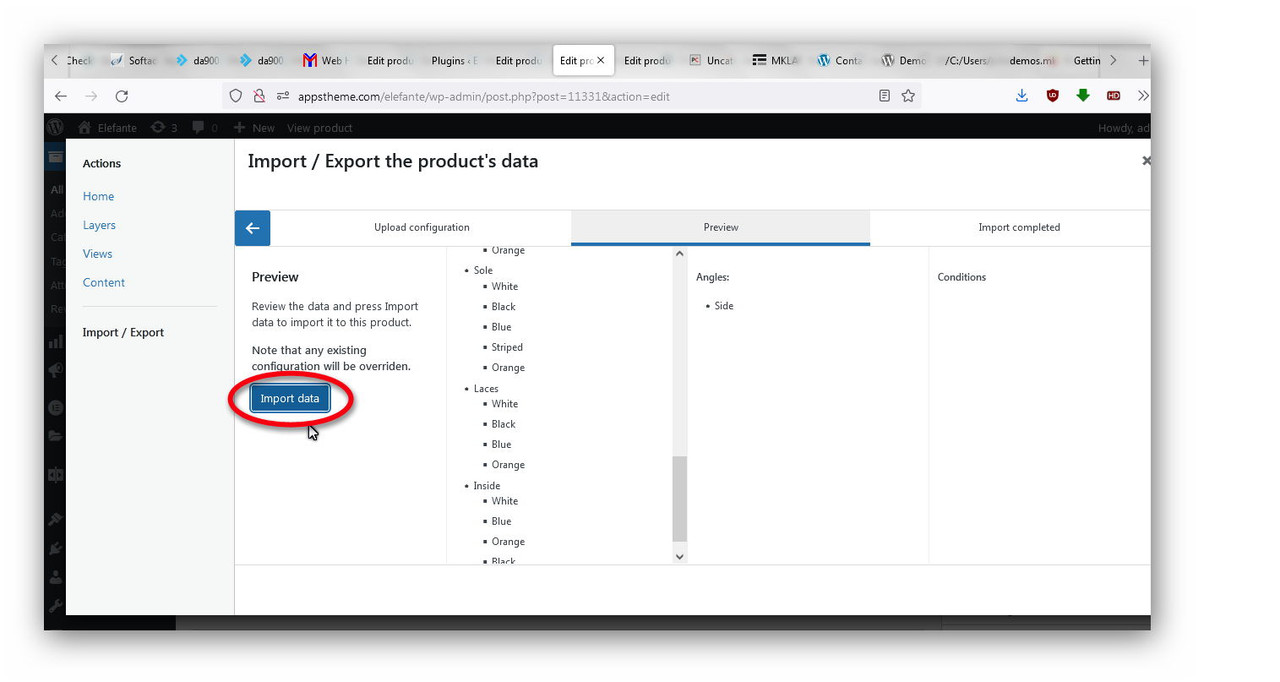
Task: Click the green download arrow extension
Action: (1083, 96)
